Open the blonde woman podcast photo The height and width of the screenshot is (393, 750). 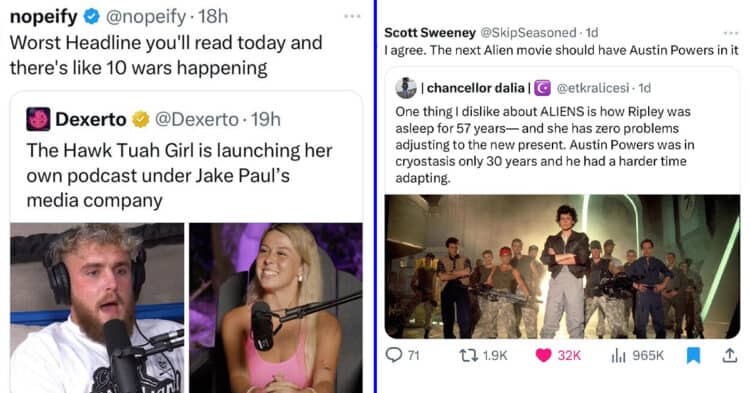[x=276, y=308]
